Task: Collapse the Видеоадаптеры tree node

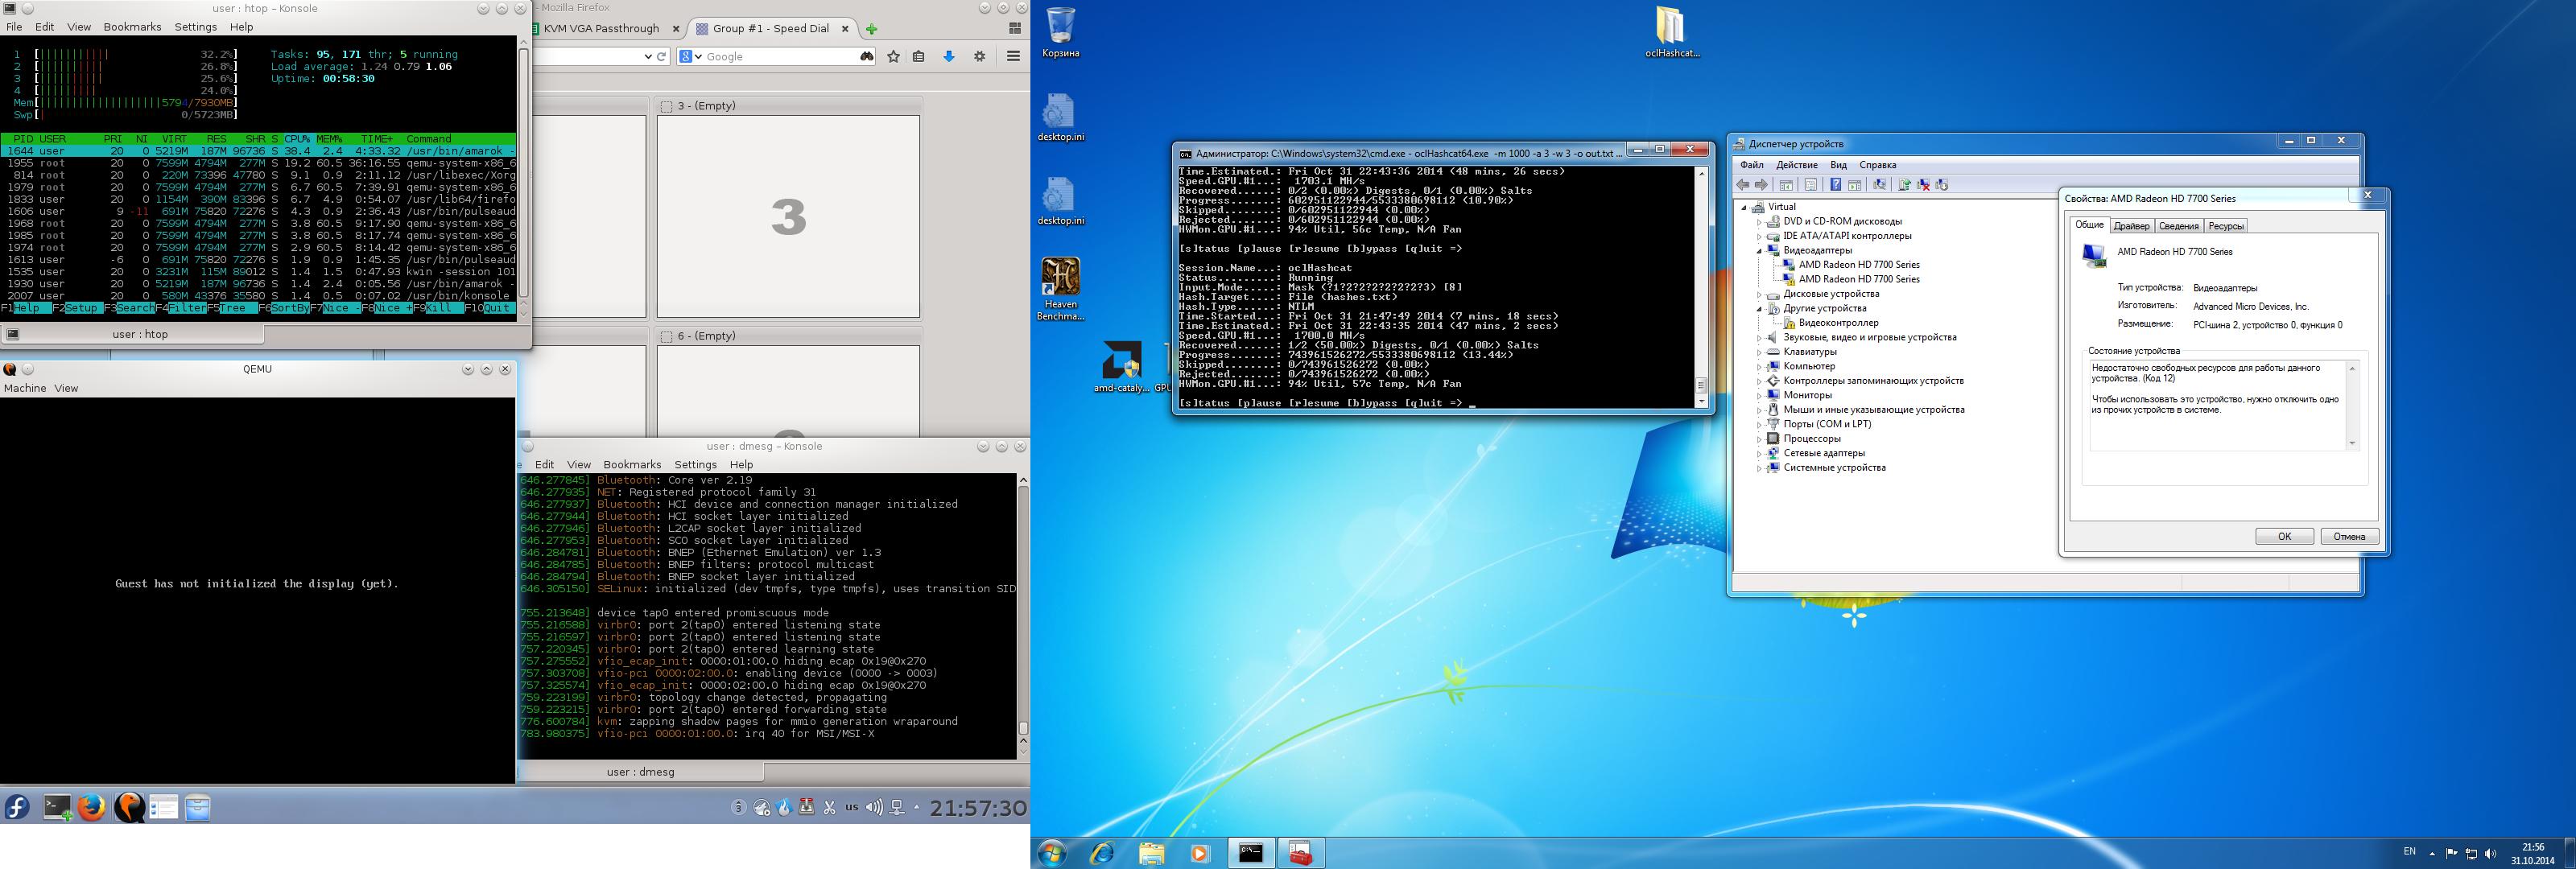Action: point(1759,251)
